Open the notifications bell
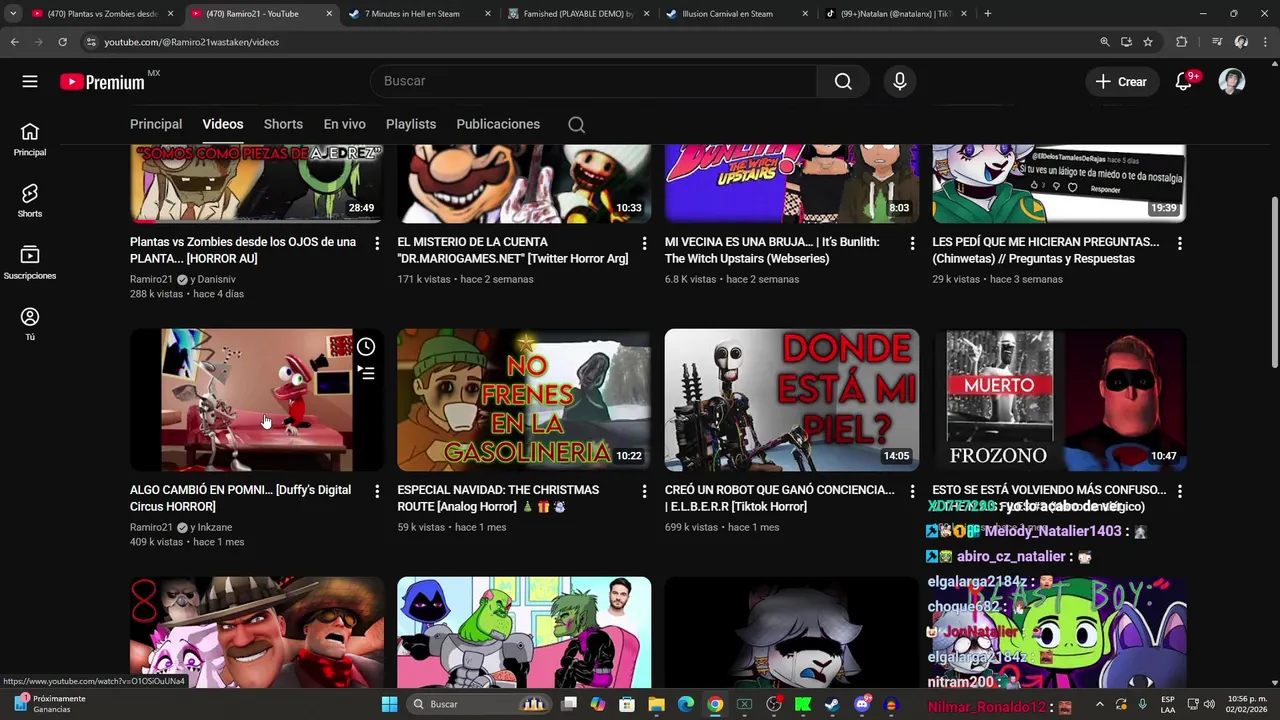Viewport: 1280px width, 720px height. pyautogui.click(x=1184, y=81)
